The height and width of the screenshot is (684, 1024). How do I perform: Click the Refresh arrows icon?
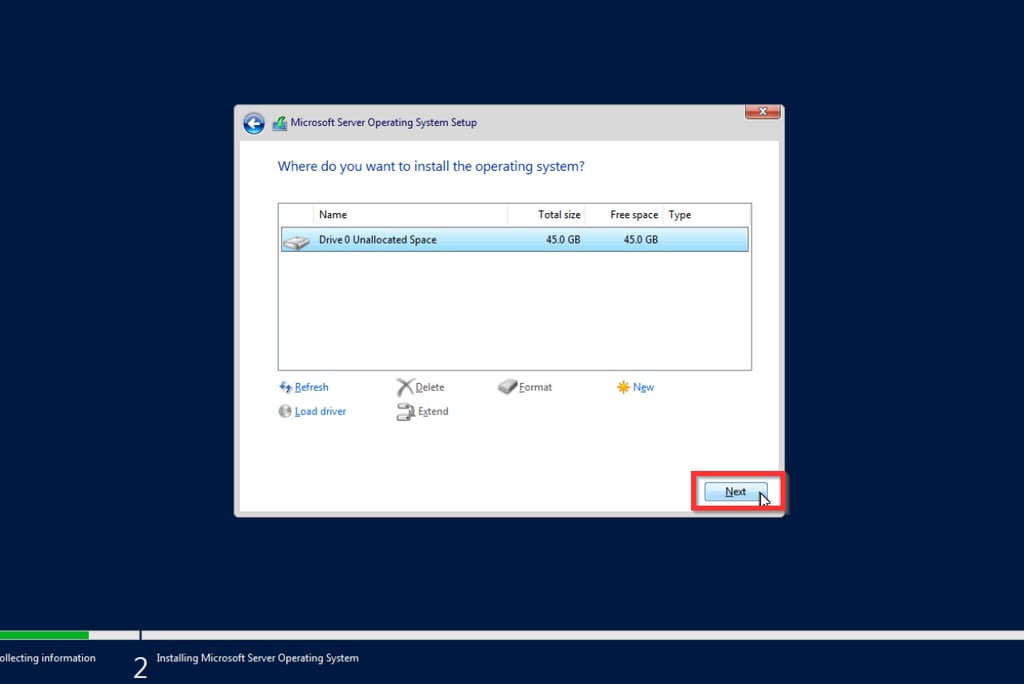pos(285,387)
